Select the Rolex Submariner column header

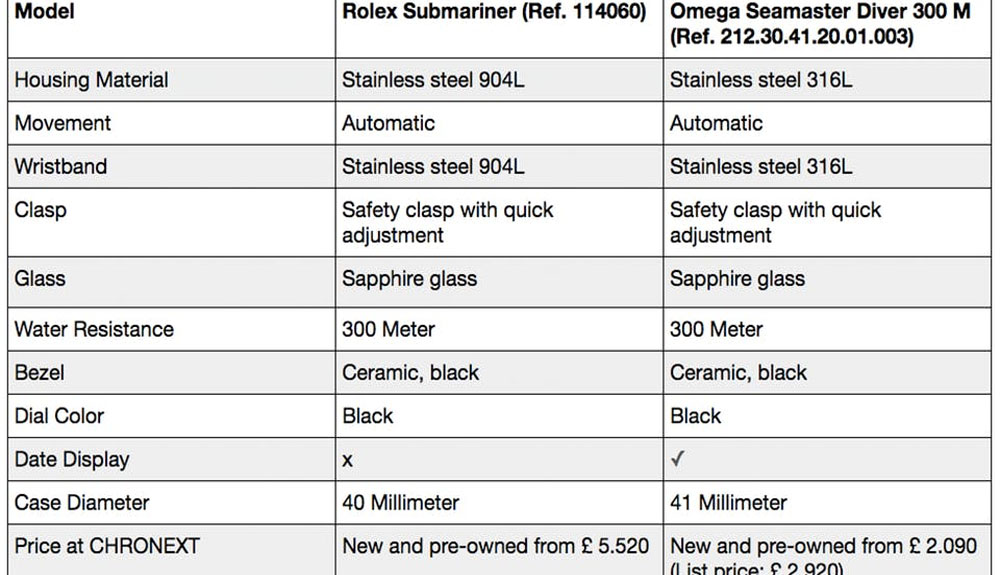(494, 13)
